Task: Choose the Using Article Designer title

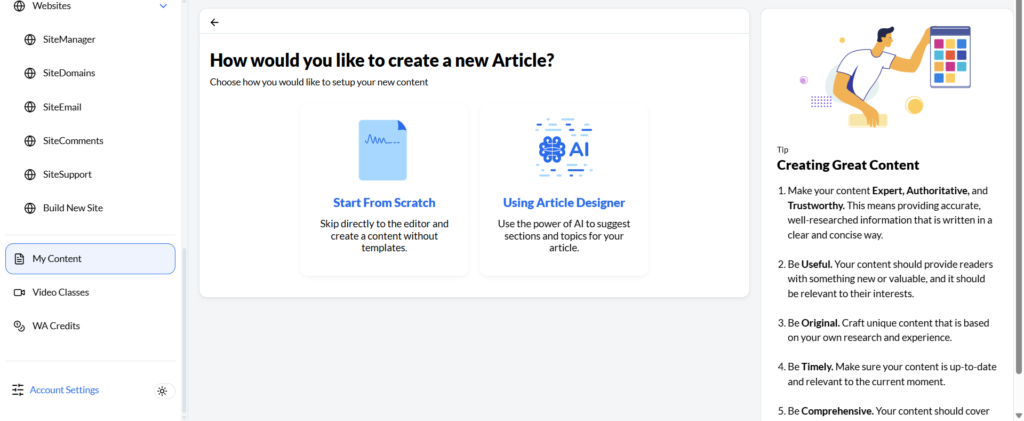Action: [564, 202]
